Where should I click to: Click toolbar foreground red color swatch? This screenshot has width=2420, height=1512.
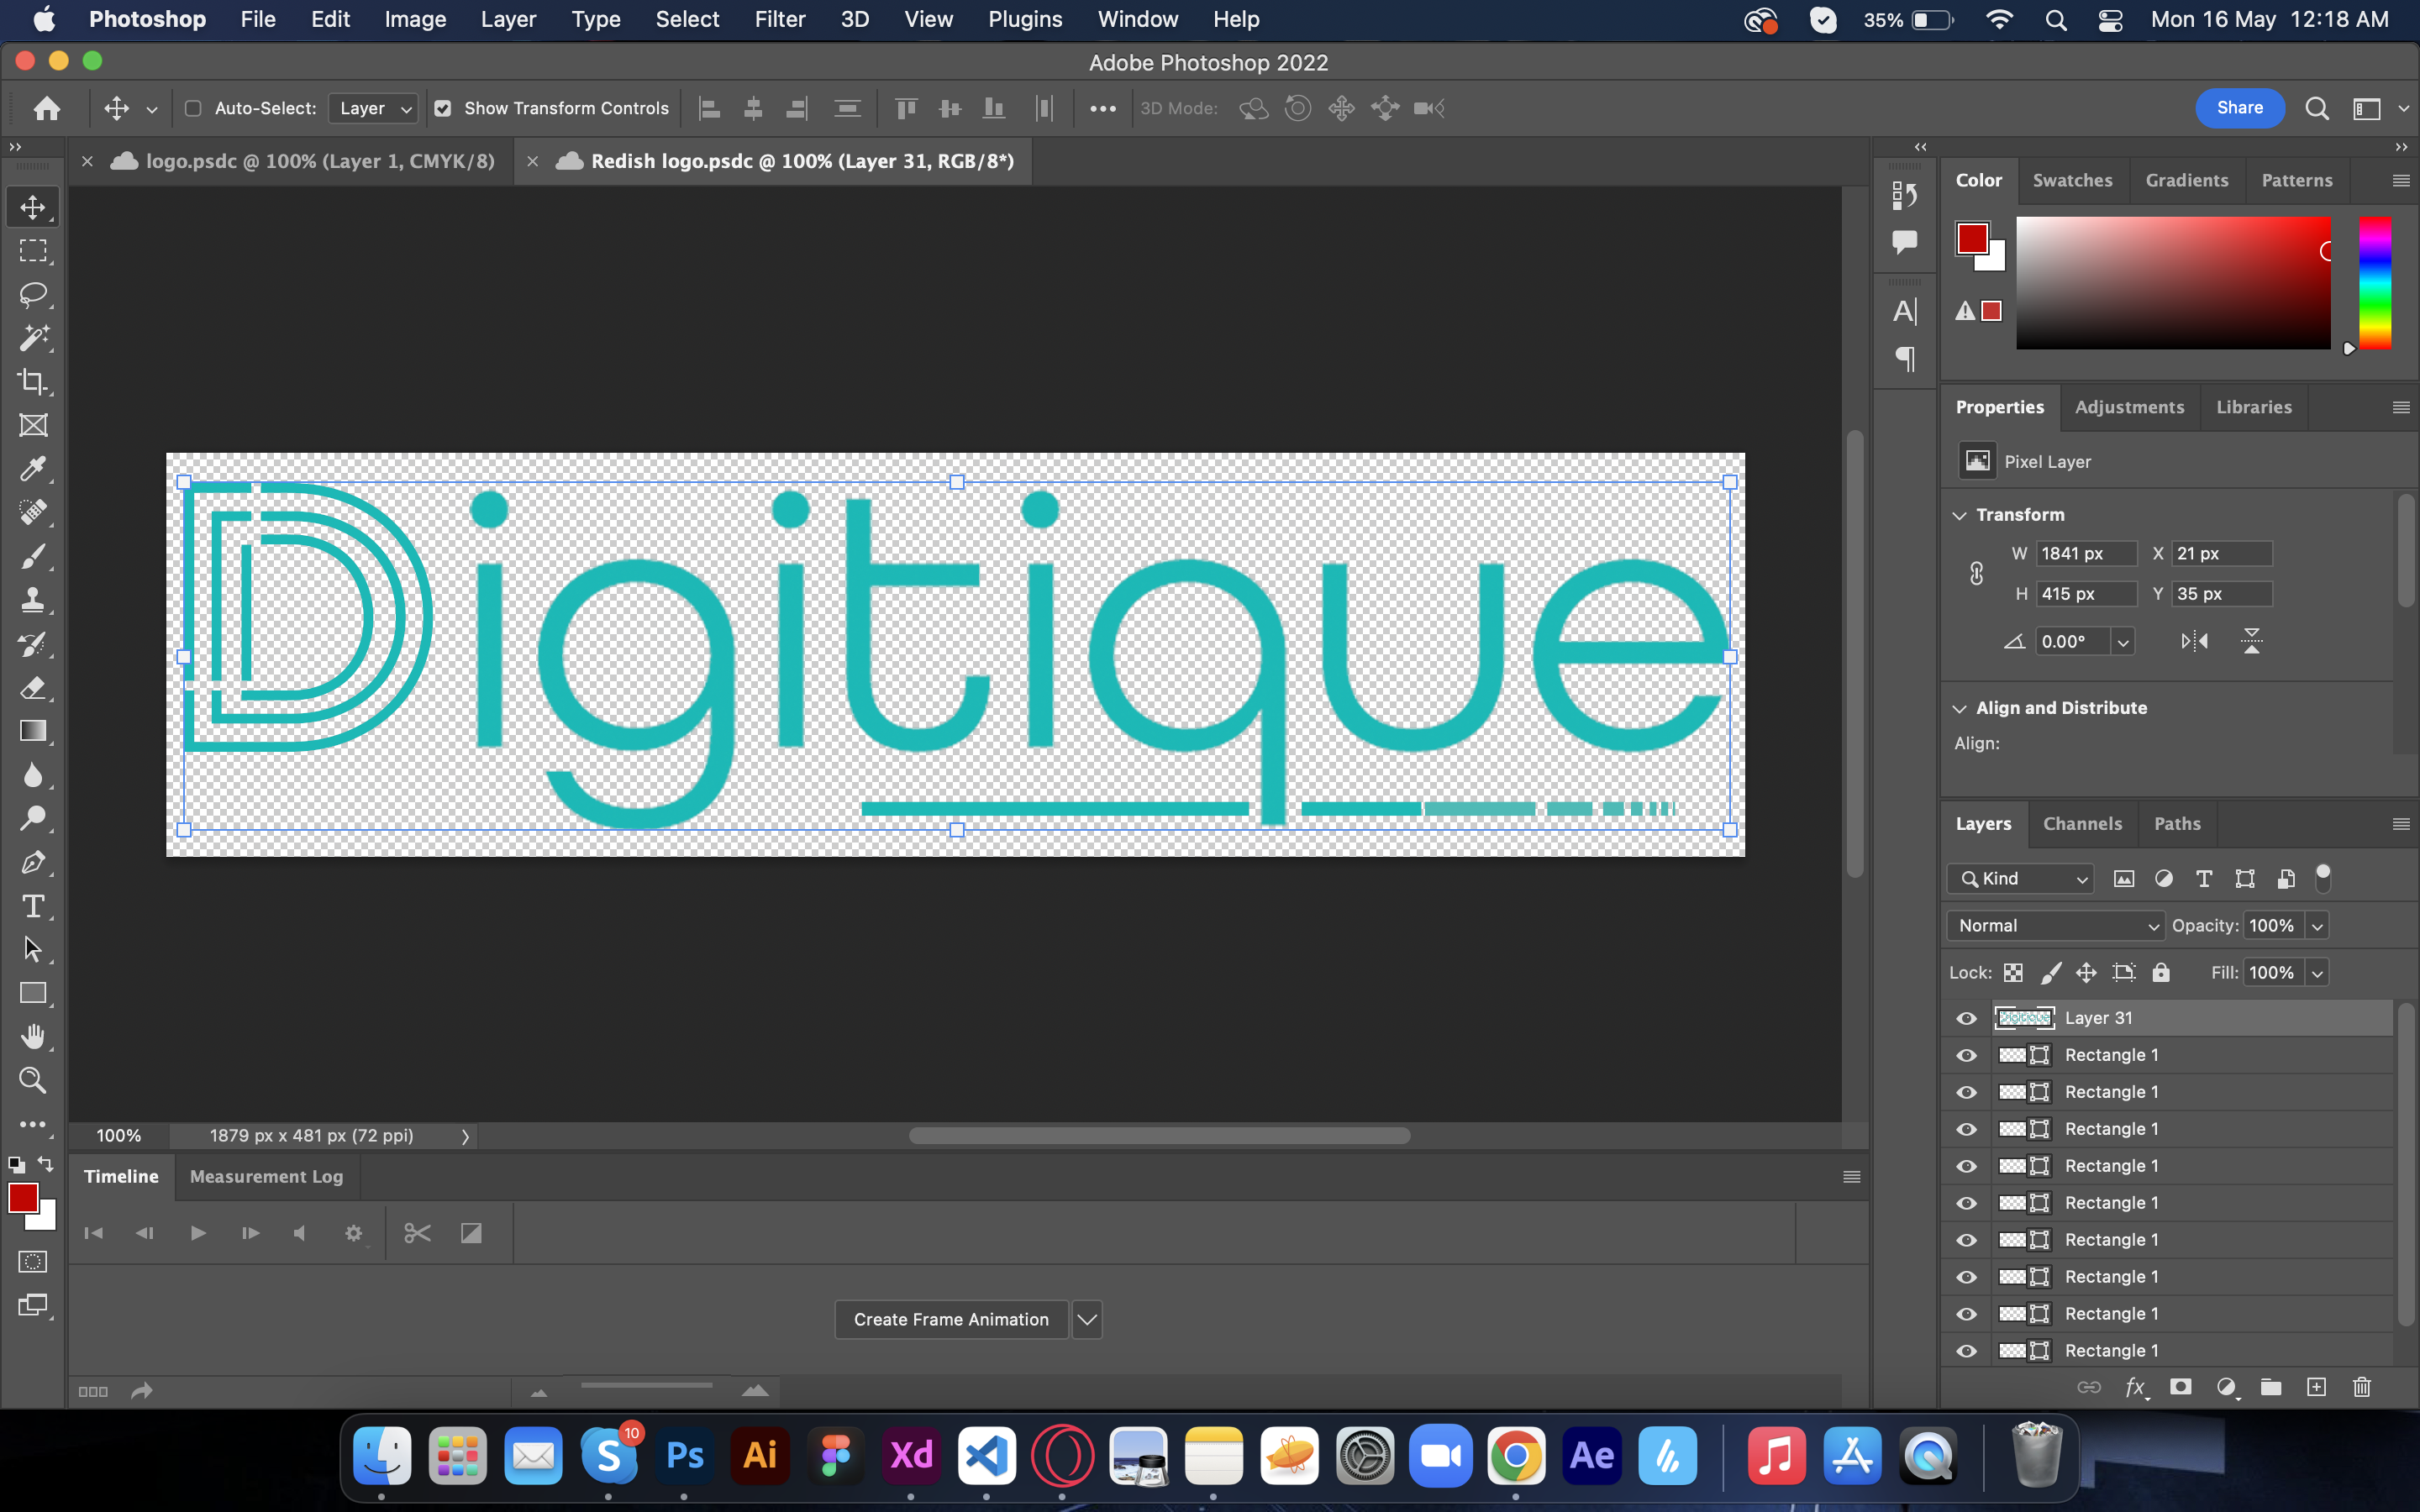point(23,1198)
